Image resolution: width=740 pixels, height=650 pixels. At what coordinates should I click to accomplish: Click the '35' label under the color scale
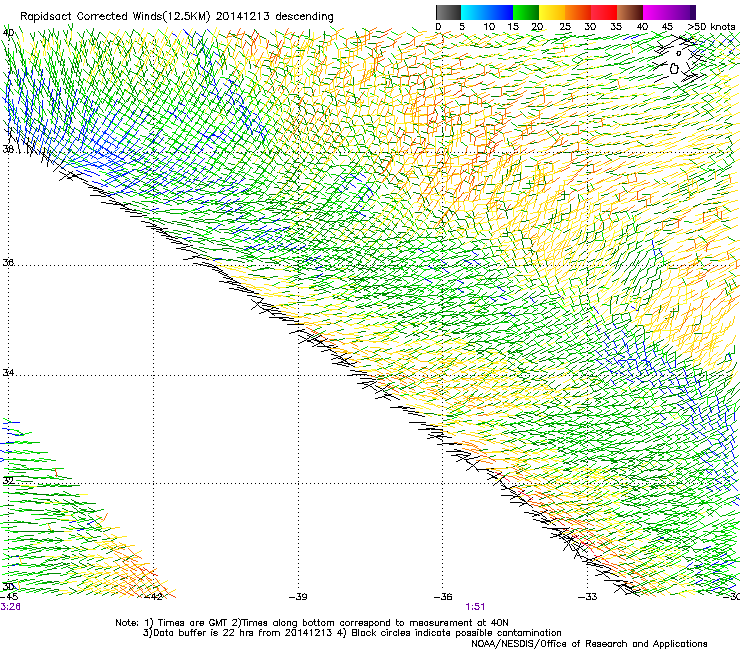[x=616, y=27]
